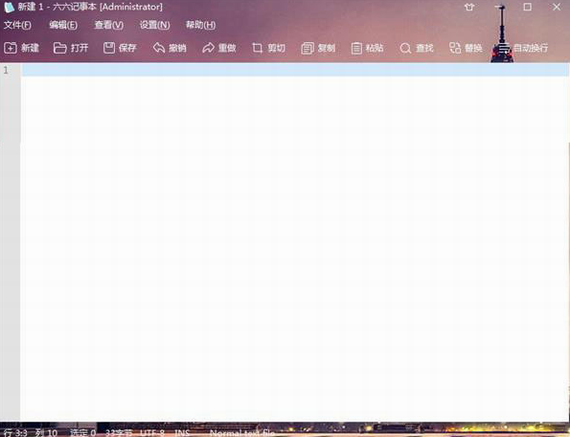Undo last edit with 撤销 icon
570x437 pixels.
coord(169,48)
